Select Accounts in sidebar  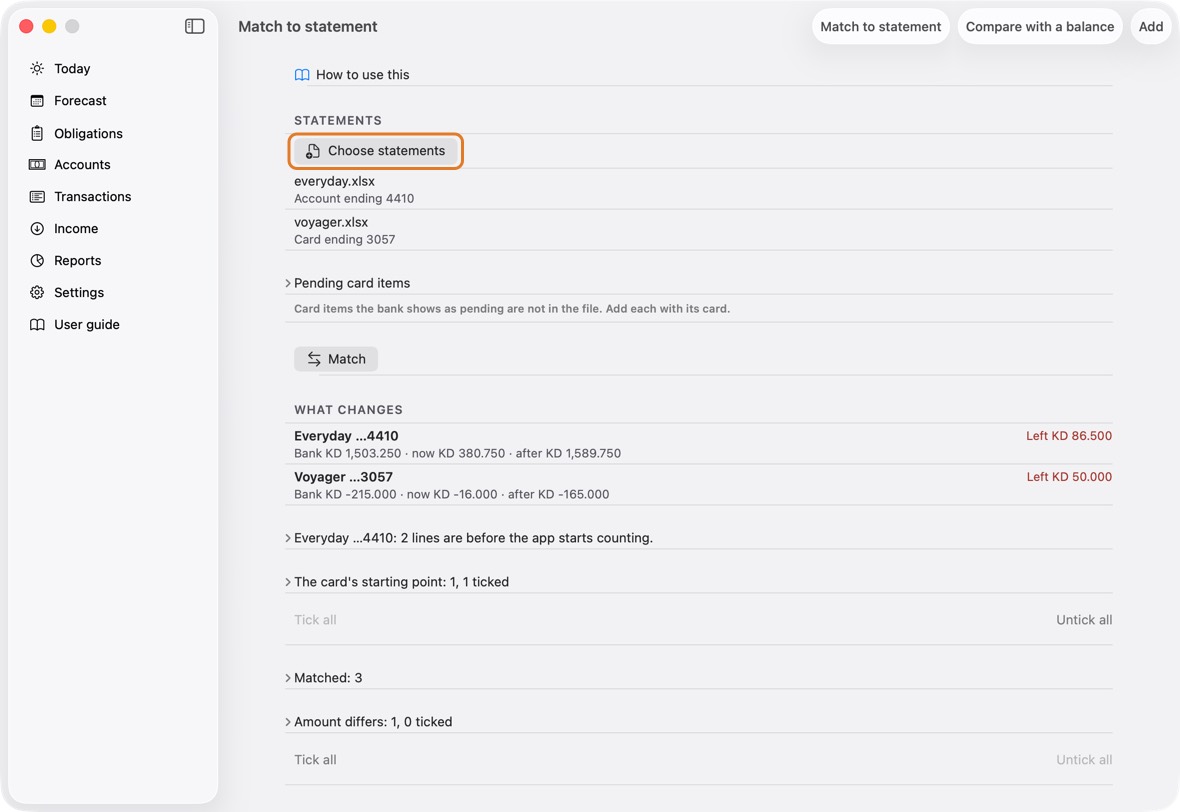coord(82,165)
